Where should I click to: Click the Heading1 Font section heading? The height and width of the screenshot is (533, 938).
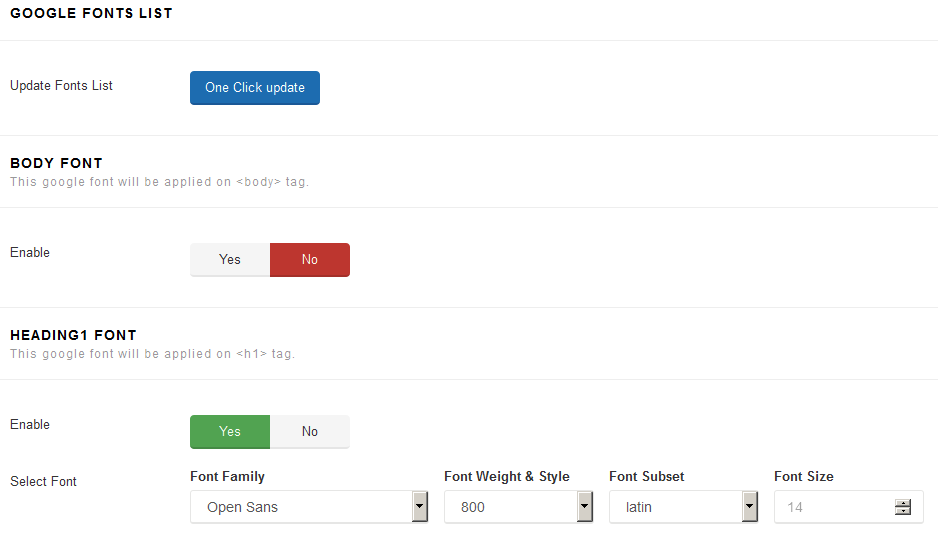click(x=73, y=335)
